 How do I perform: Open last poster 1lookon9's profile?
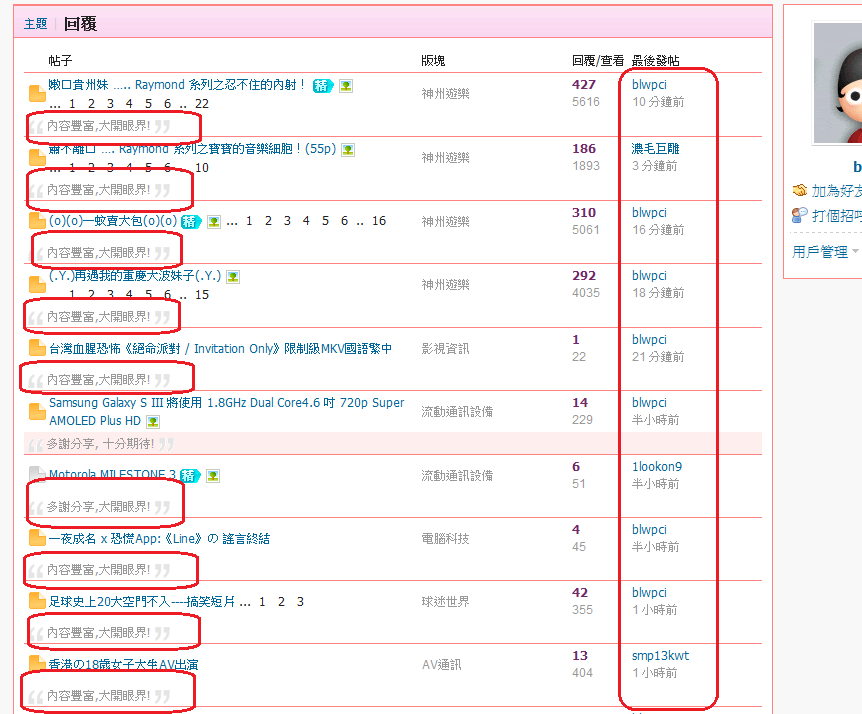click(657, 467)
